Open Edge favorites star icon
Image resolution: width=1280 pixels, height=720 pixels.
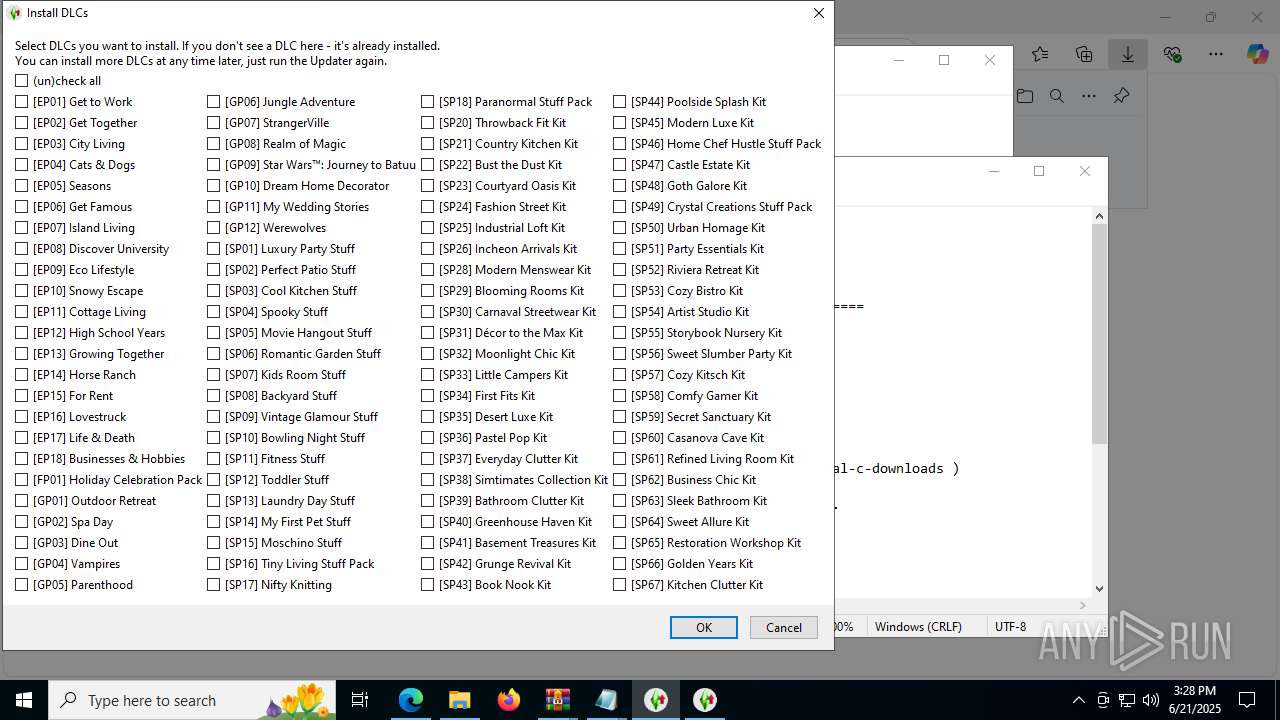1040,54
